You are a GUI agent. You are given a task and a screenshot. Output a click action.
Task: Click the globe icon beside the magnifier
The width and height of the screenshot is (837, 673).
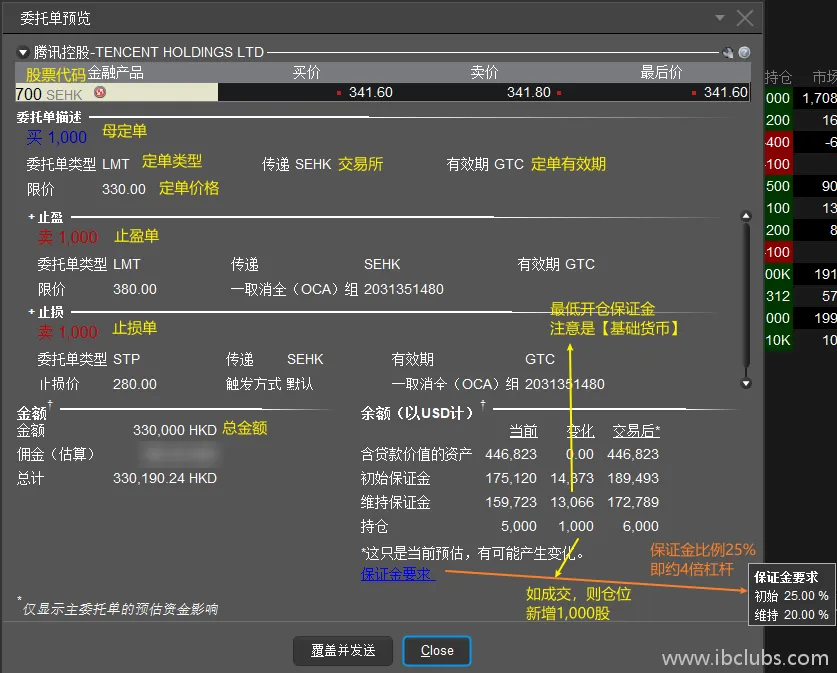click(744, 52)
